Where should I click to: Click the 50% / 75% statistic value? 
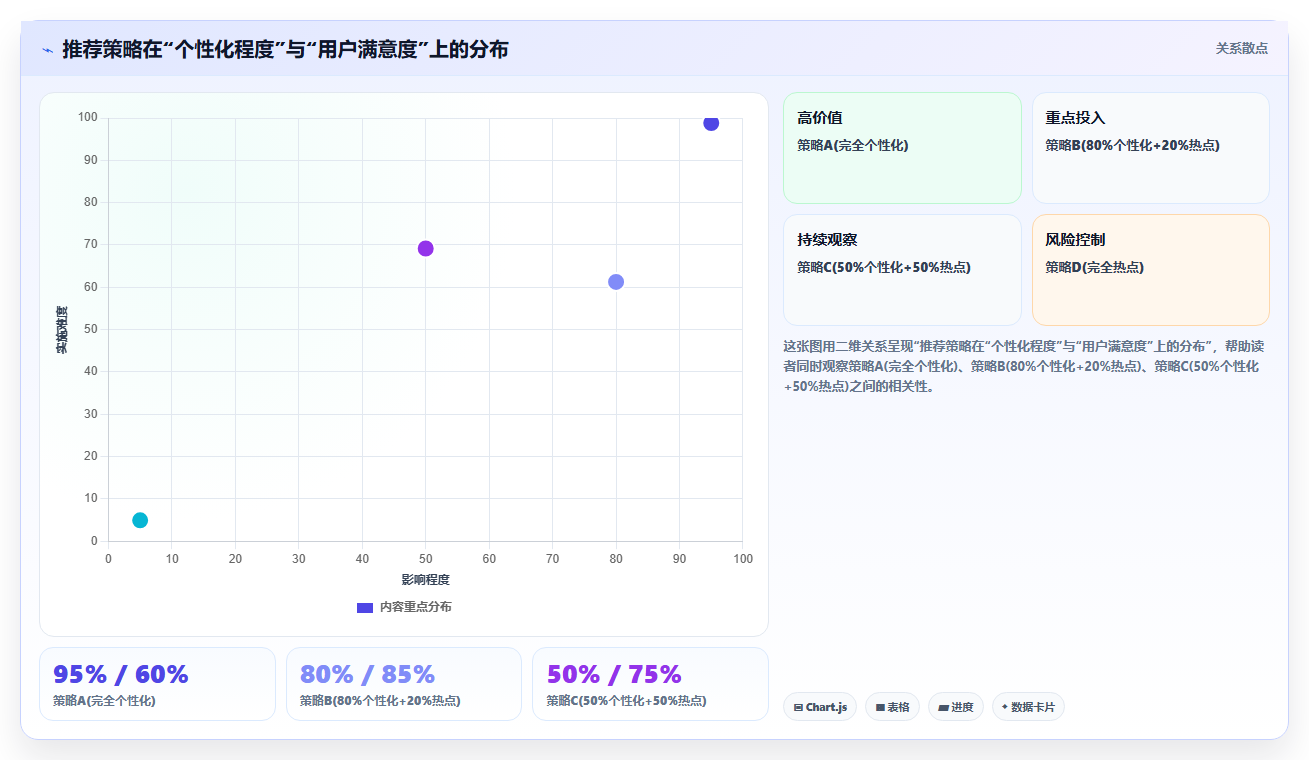(x=614, y=674)
